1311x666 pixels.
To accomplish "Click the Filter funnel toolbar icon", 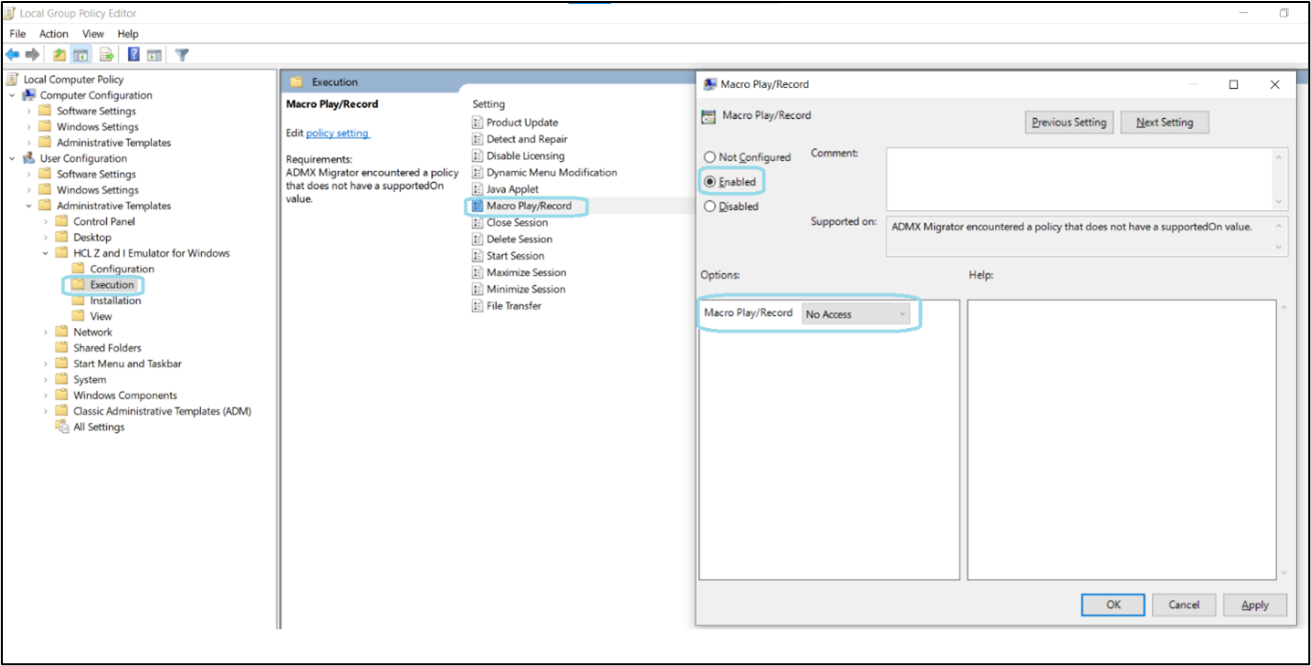I will 182,55.
